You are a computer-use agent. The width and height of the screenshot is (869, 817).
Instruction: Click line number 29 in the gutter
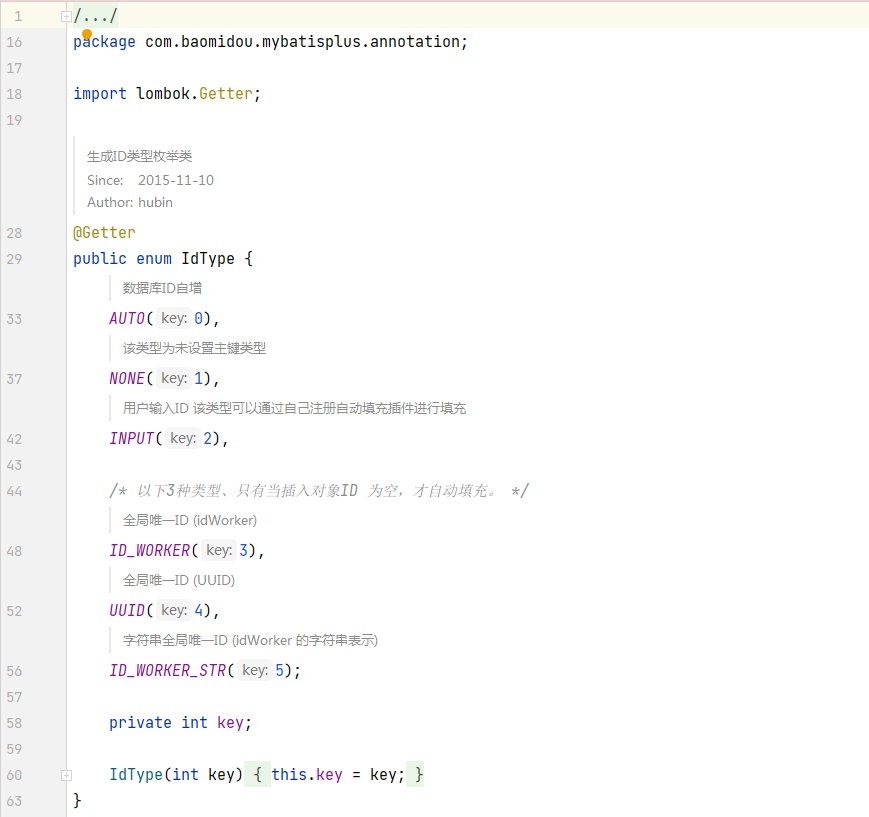(14, 259)
